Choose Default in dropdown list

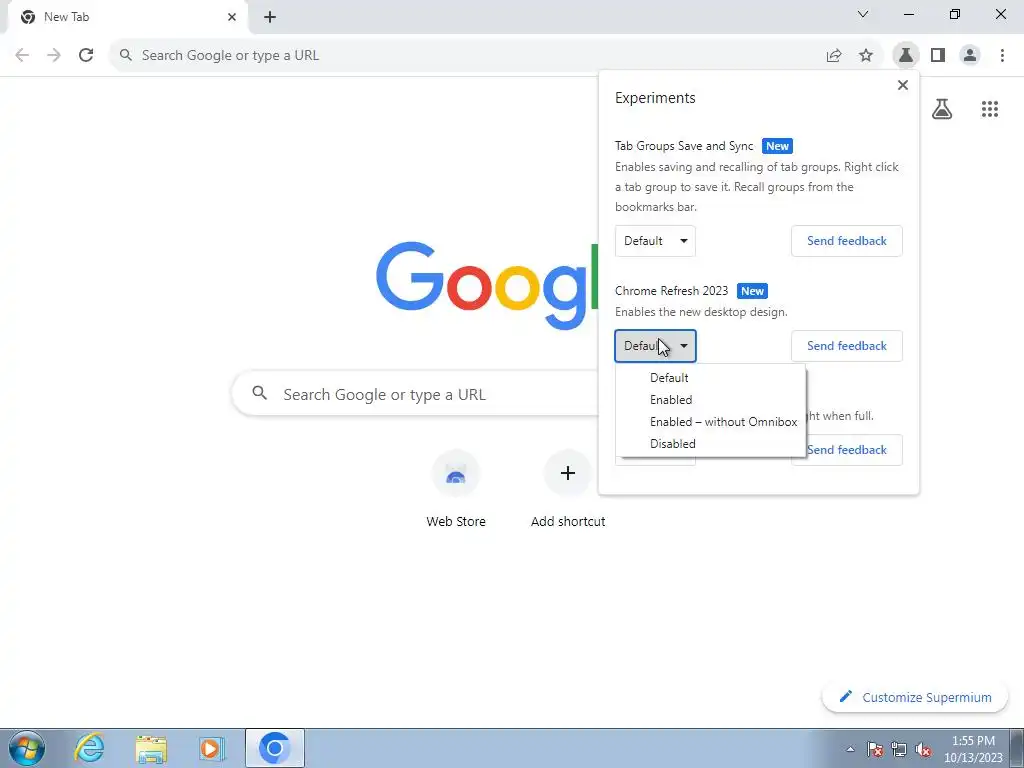point(711,377)
